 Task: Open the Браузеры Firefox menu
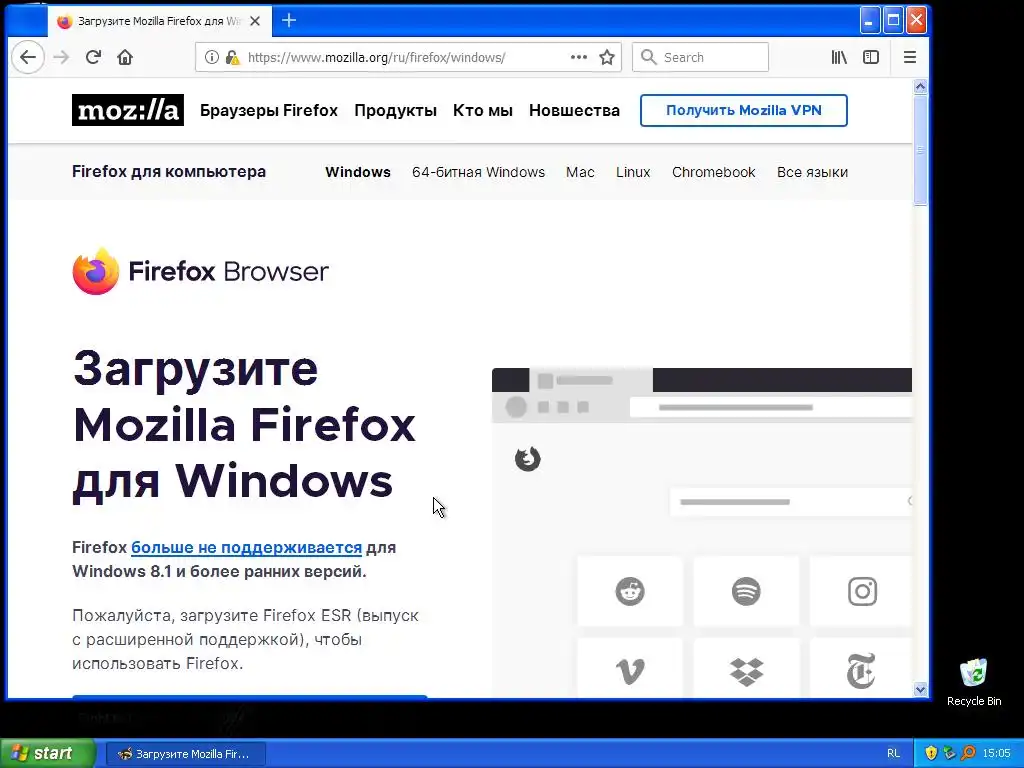(269, 110)
